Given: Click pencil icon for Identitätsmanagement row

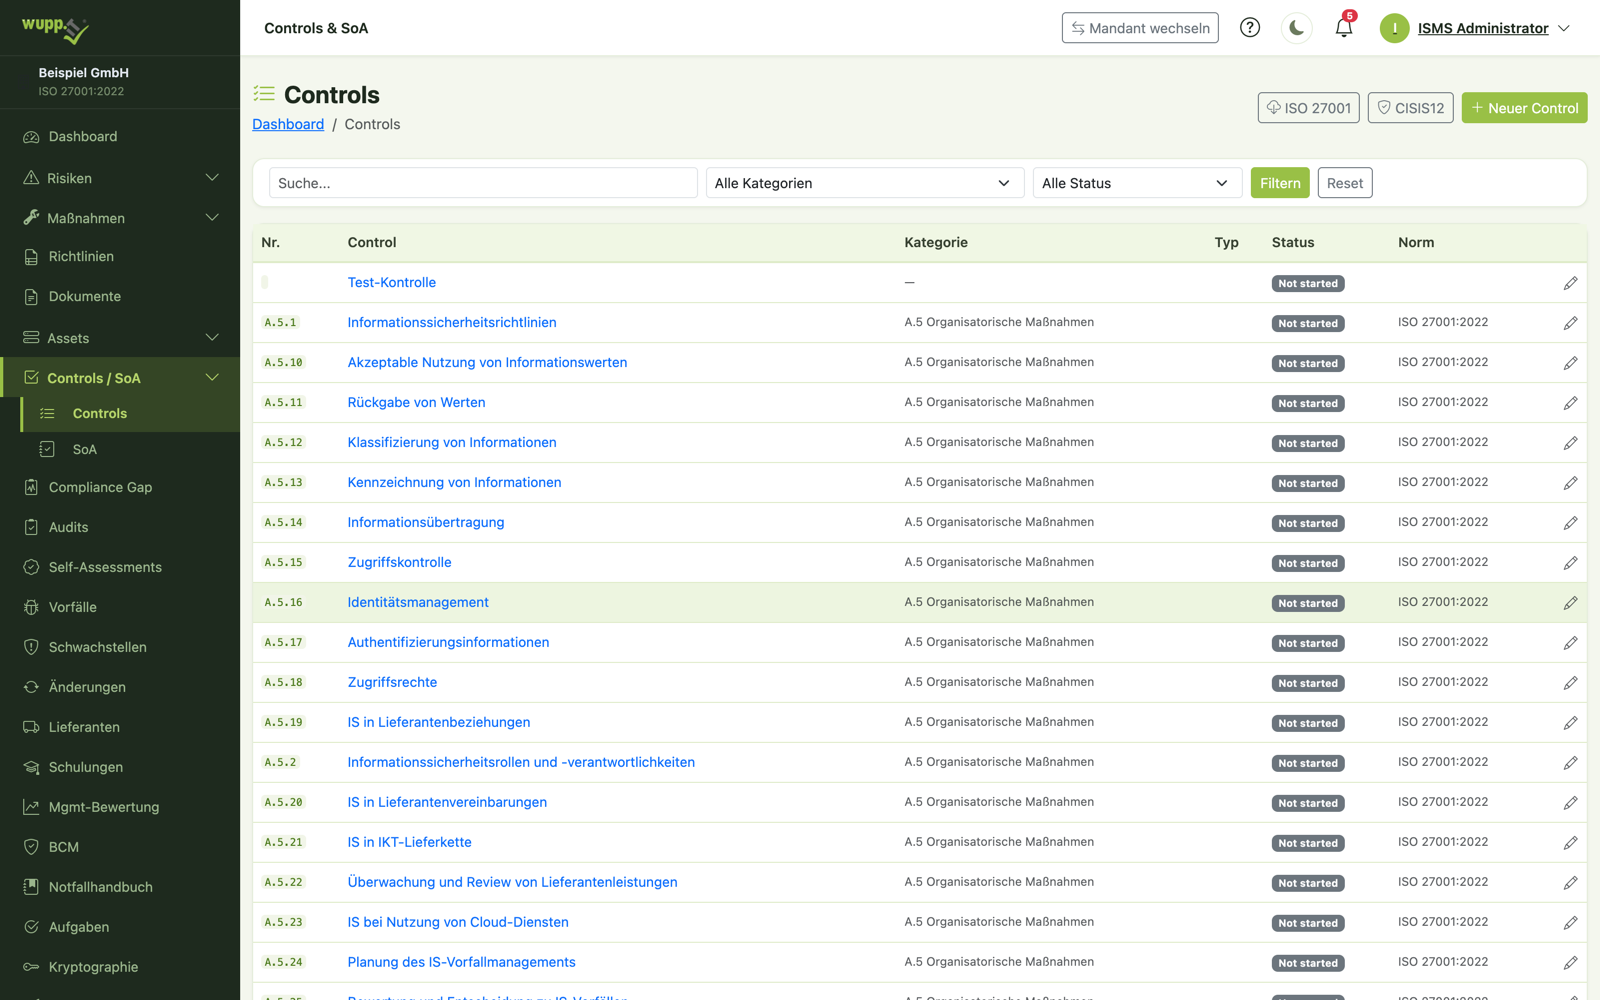Looking at the screenshot, I should coord(1570,603).
